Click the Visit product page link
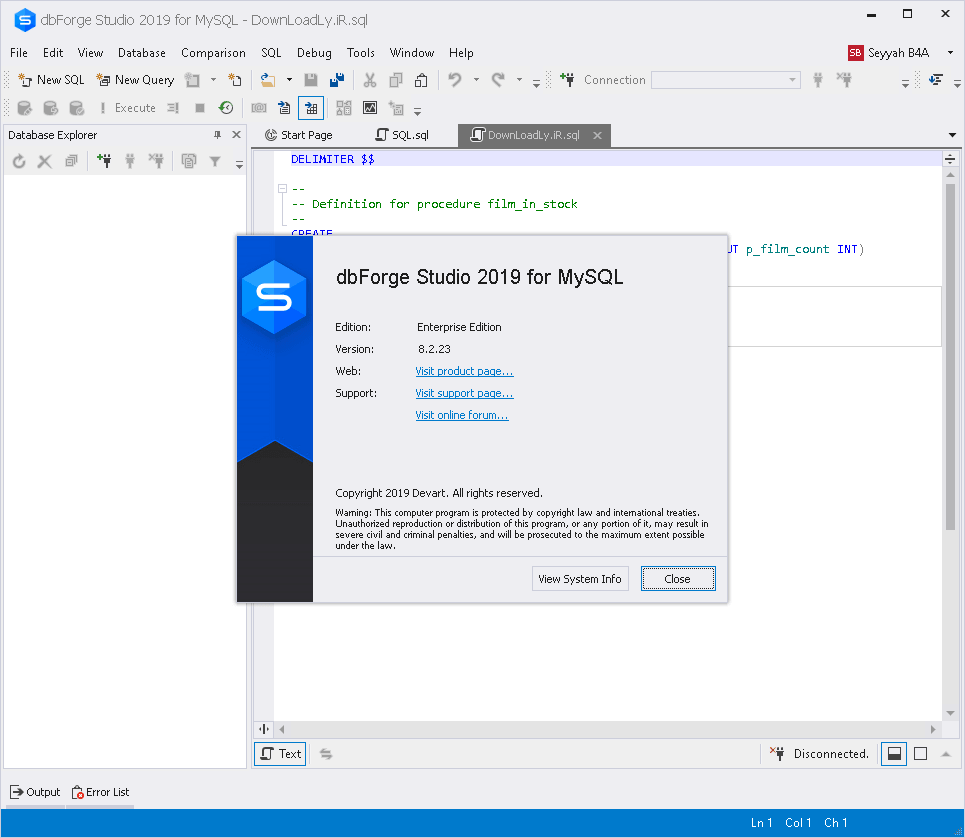 tap(464, 371)
